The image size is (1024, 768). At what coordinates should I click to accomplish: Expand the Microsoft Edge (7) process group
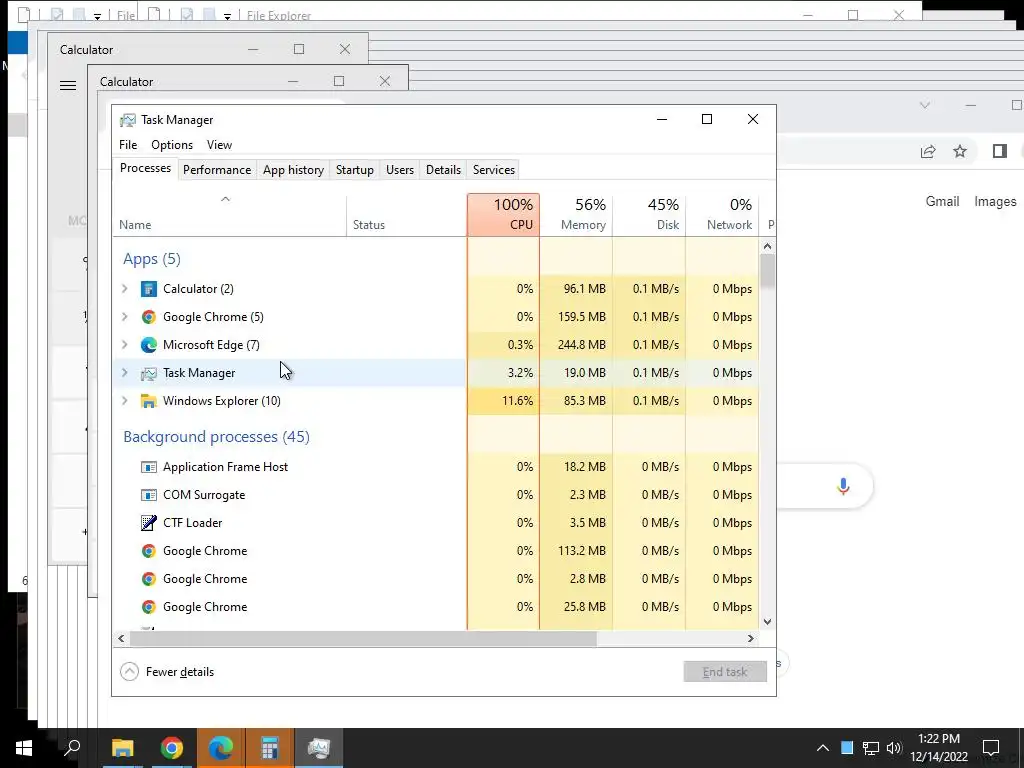point(125,345)
